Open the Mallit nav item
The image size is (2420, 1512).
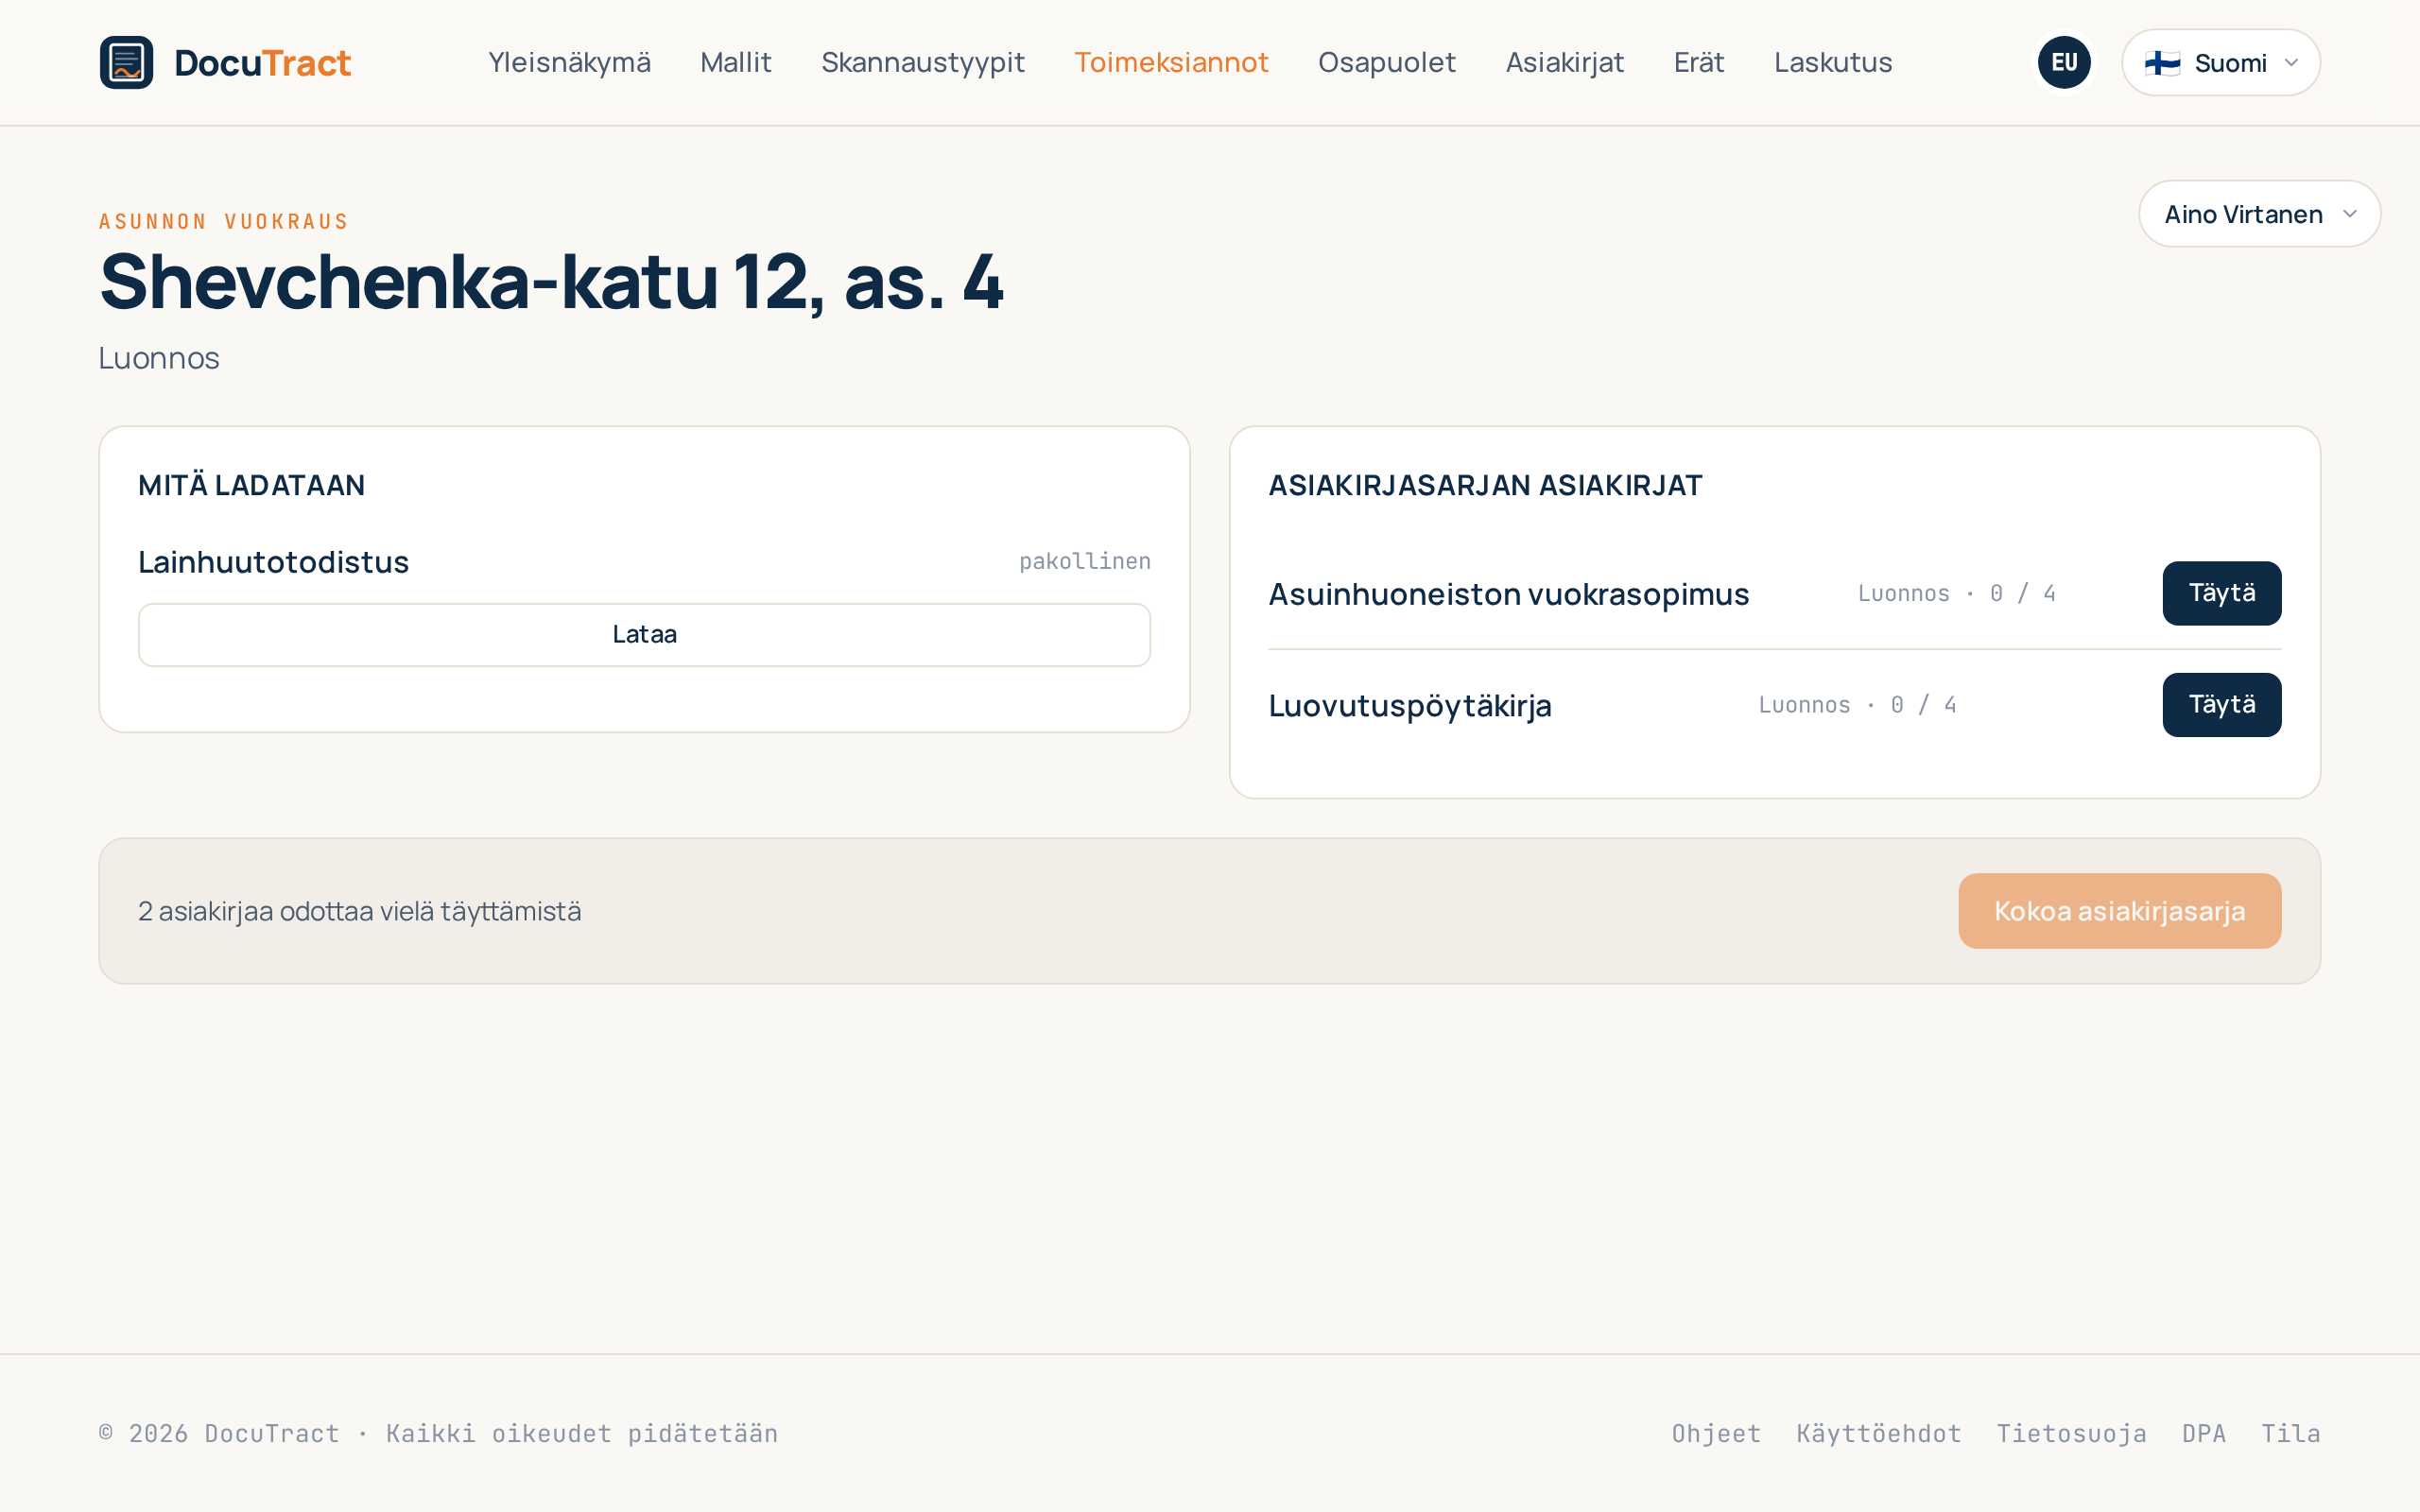[736, 62]
